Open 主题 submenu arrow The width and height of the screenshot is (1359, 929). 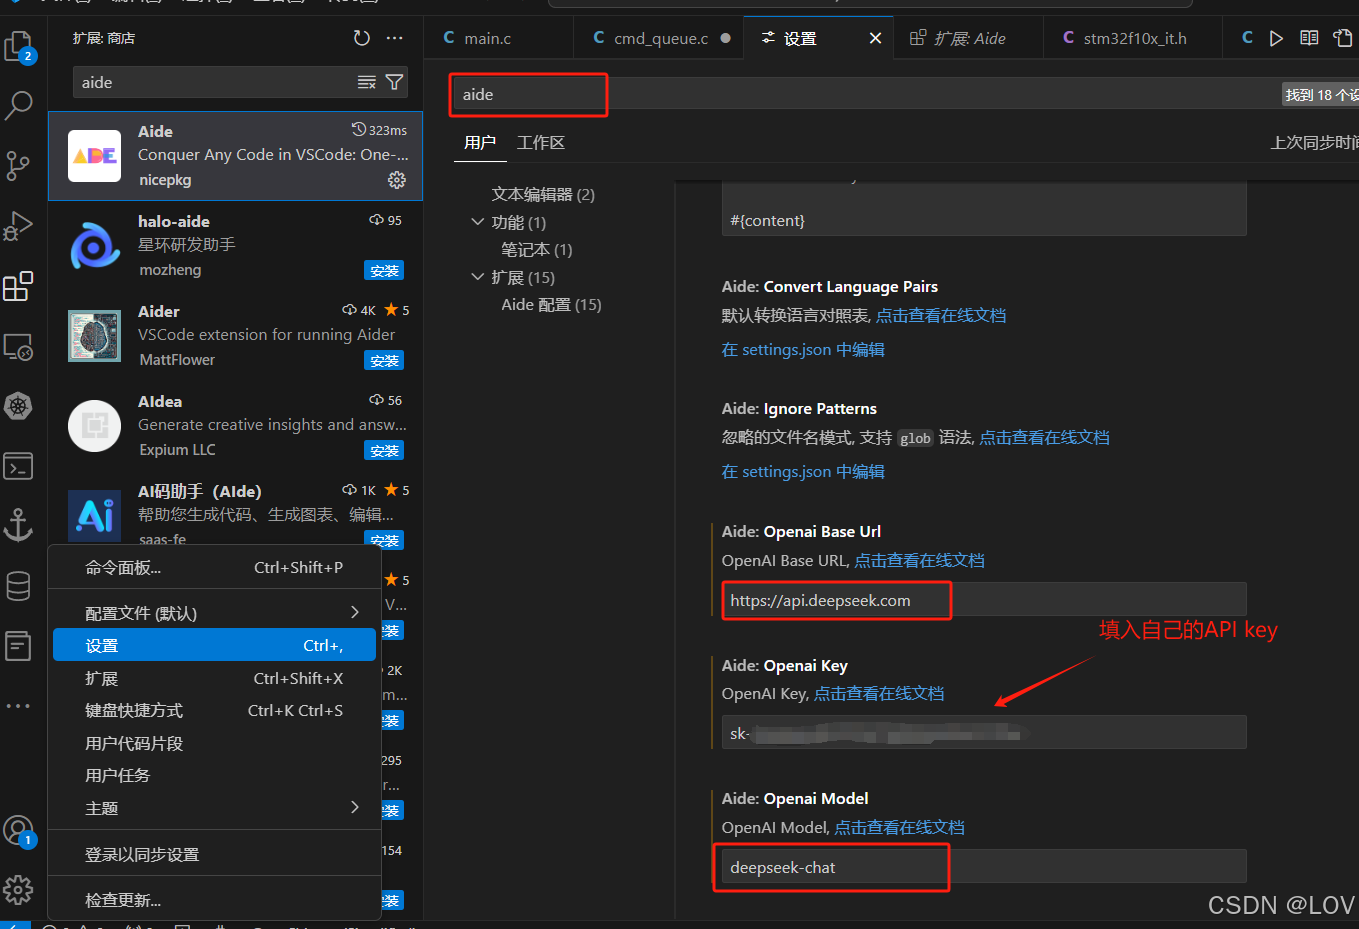point(354,807)
